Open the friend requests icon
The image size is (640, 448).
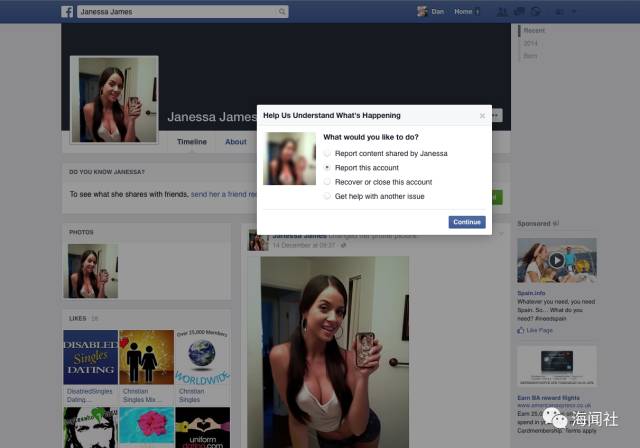[502, 12]
